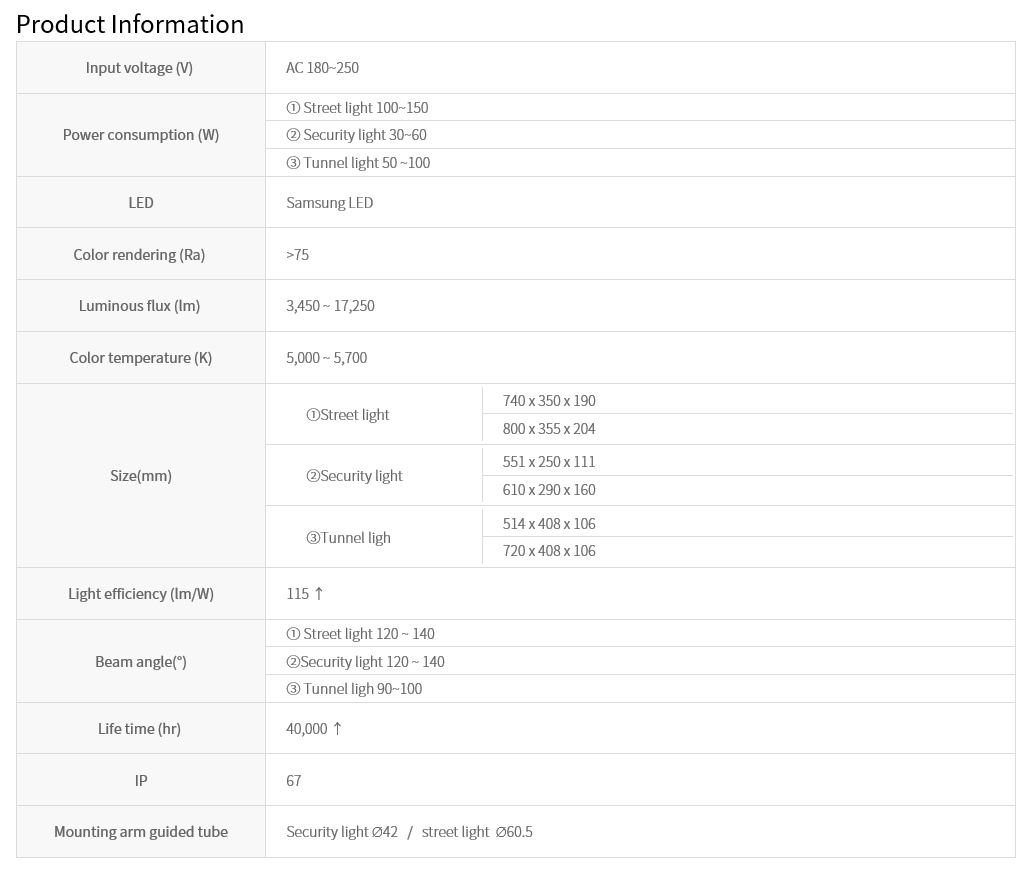The width and height of the screenshot is (1024, 877).
Task: Click the Product Information heading
Action: click(130, 24)
